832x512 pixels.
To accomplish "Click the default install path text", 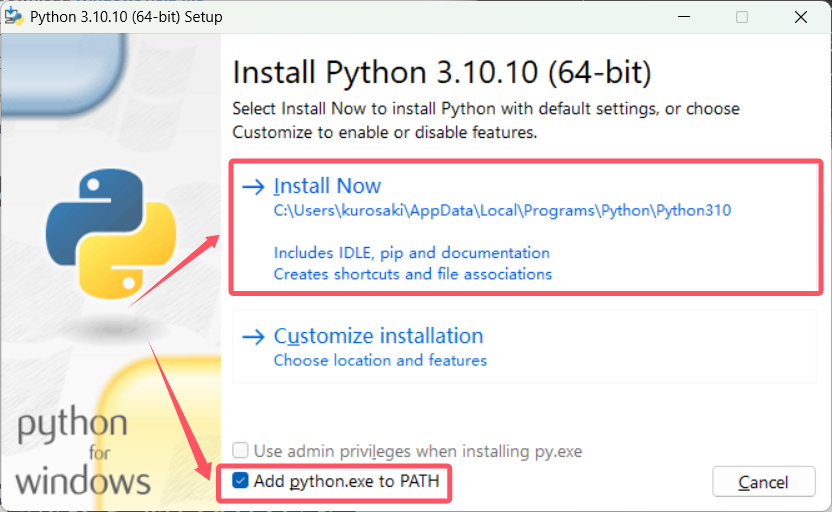I will point(502,211).
